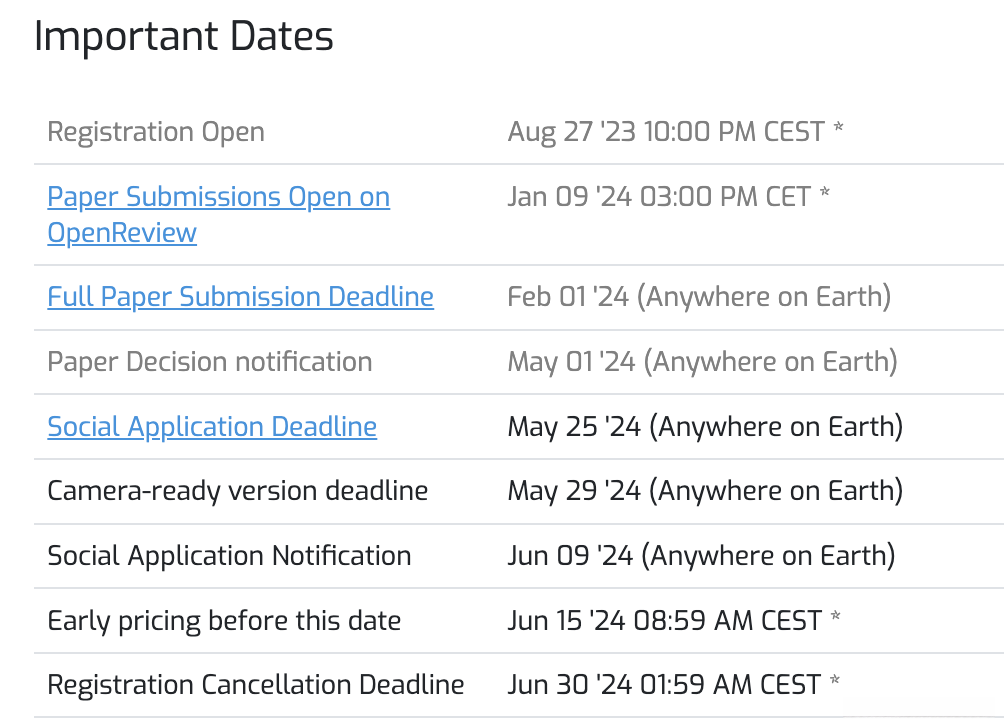
Task: Open the Social Application Deadline link
Action: pos(212,427)
